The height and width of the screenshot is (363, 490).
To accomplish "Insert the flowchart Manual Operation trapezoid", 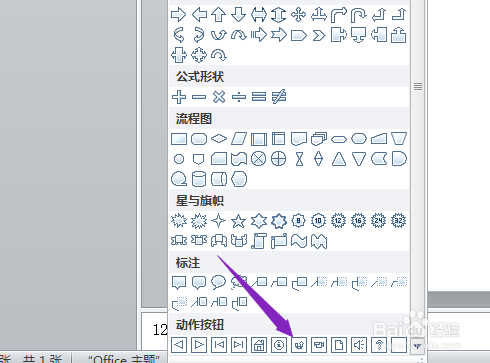I will click(399, 139).
